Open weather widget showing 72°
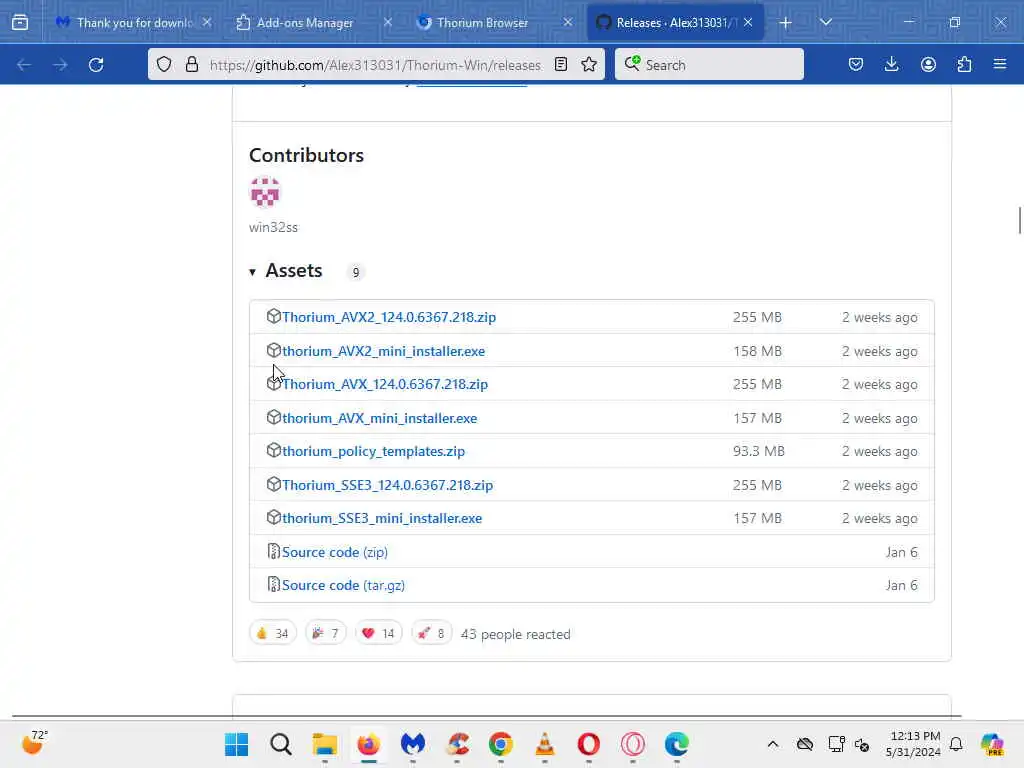The width and height of the screenshot is (1024, 768). [35, 743]
